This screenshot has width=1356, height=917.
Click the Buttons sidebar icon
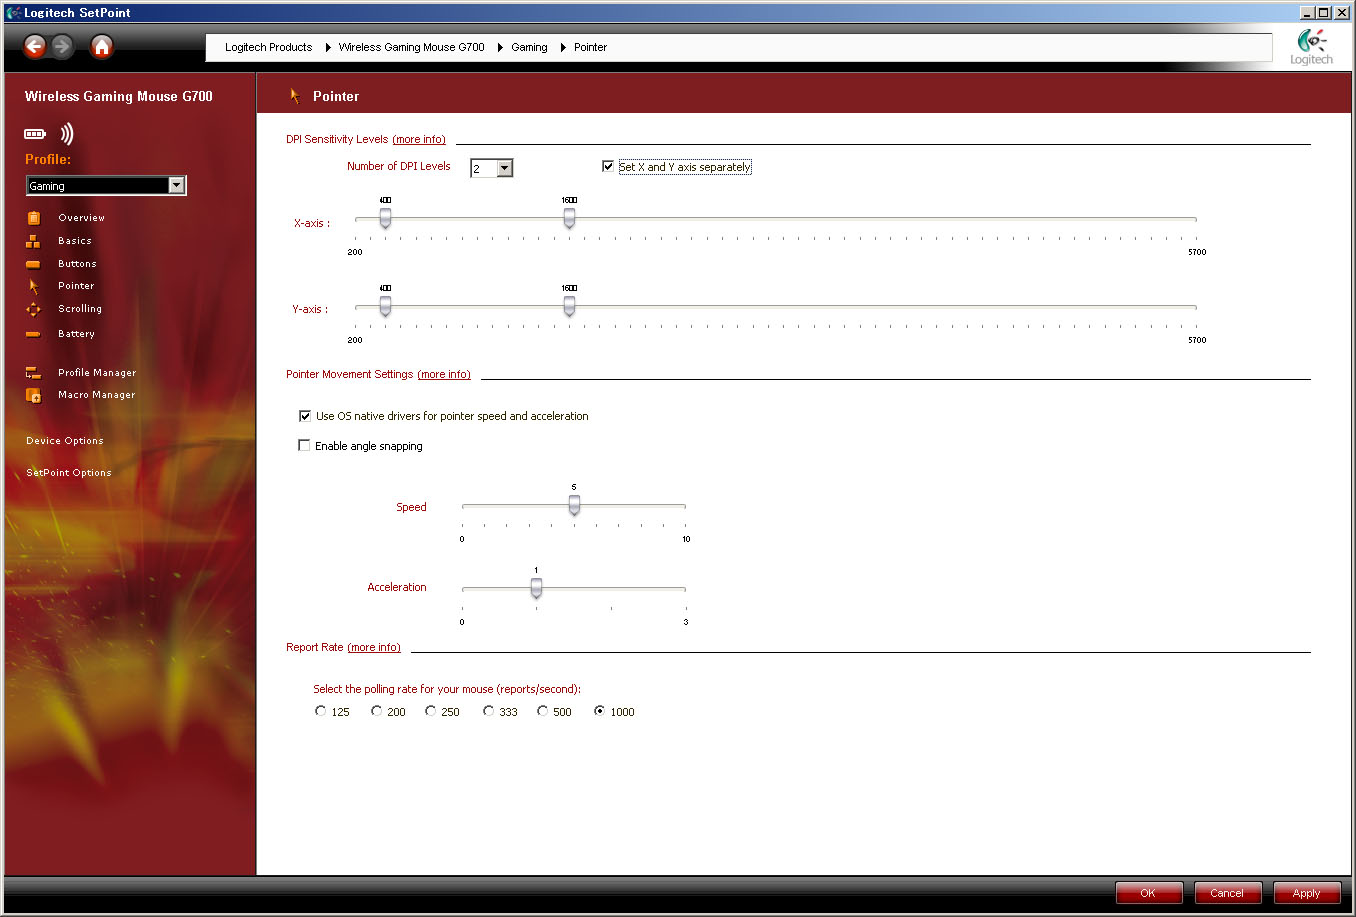[x=33, y=264]
